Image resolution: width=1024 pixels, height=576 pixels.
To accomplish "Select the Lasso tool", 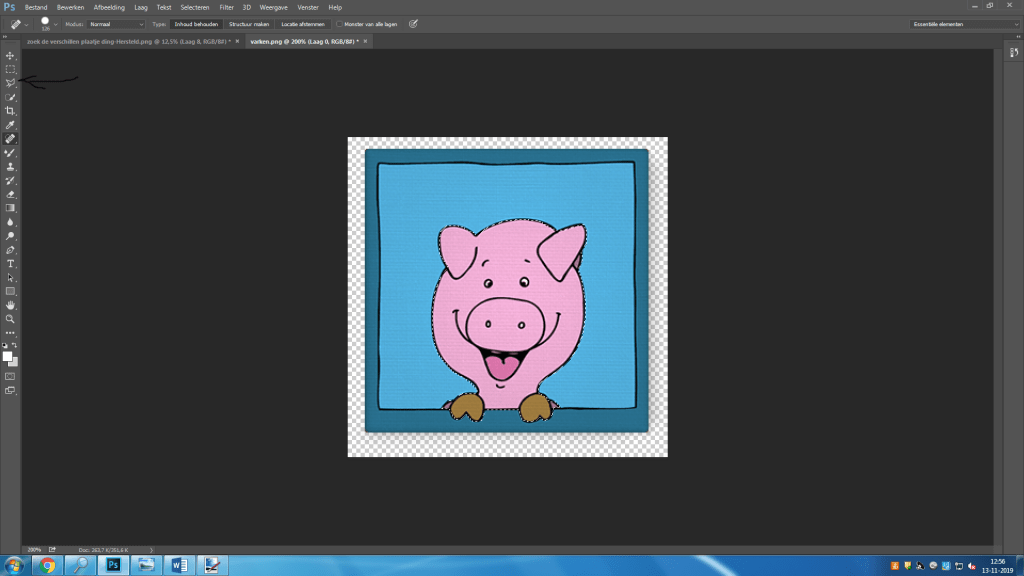I will pos(10,83).
